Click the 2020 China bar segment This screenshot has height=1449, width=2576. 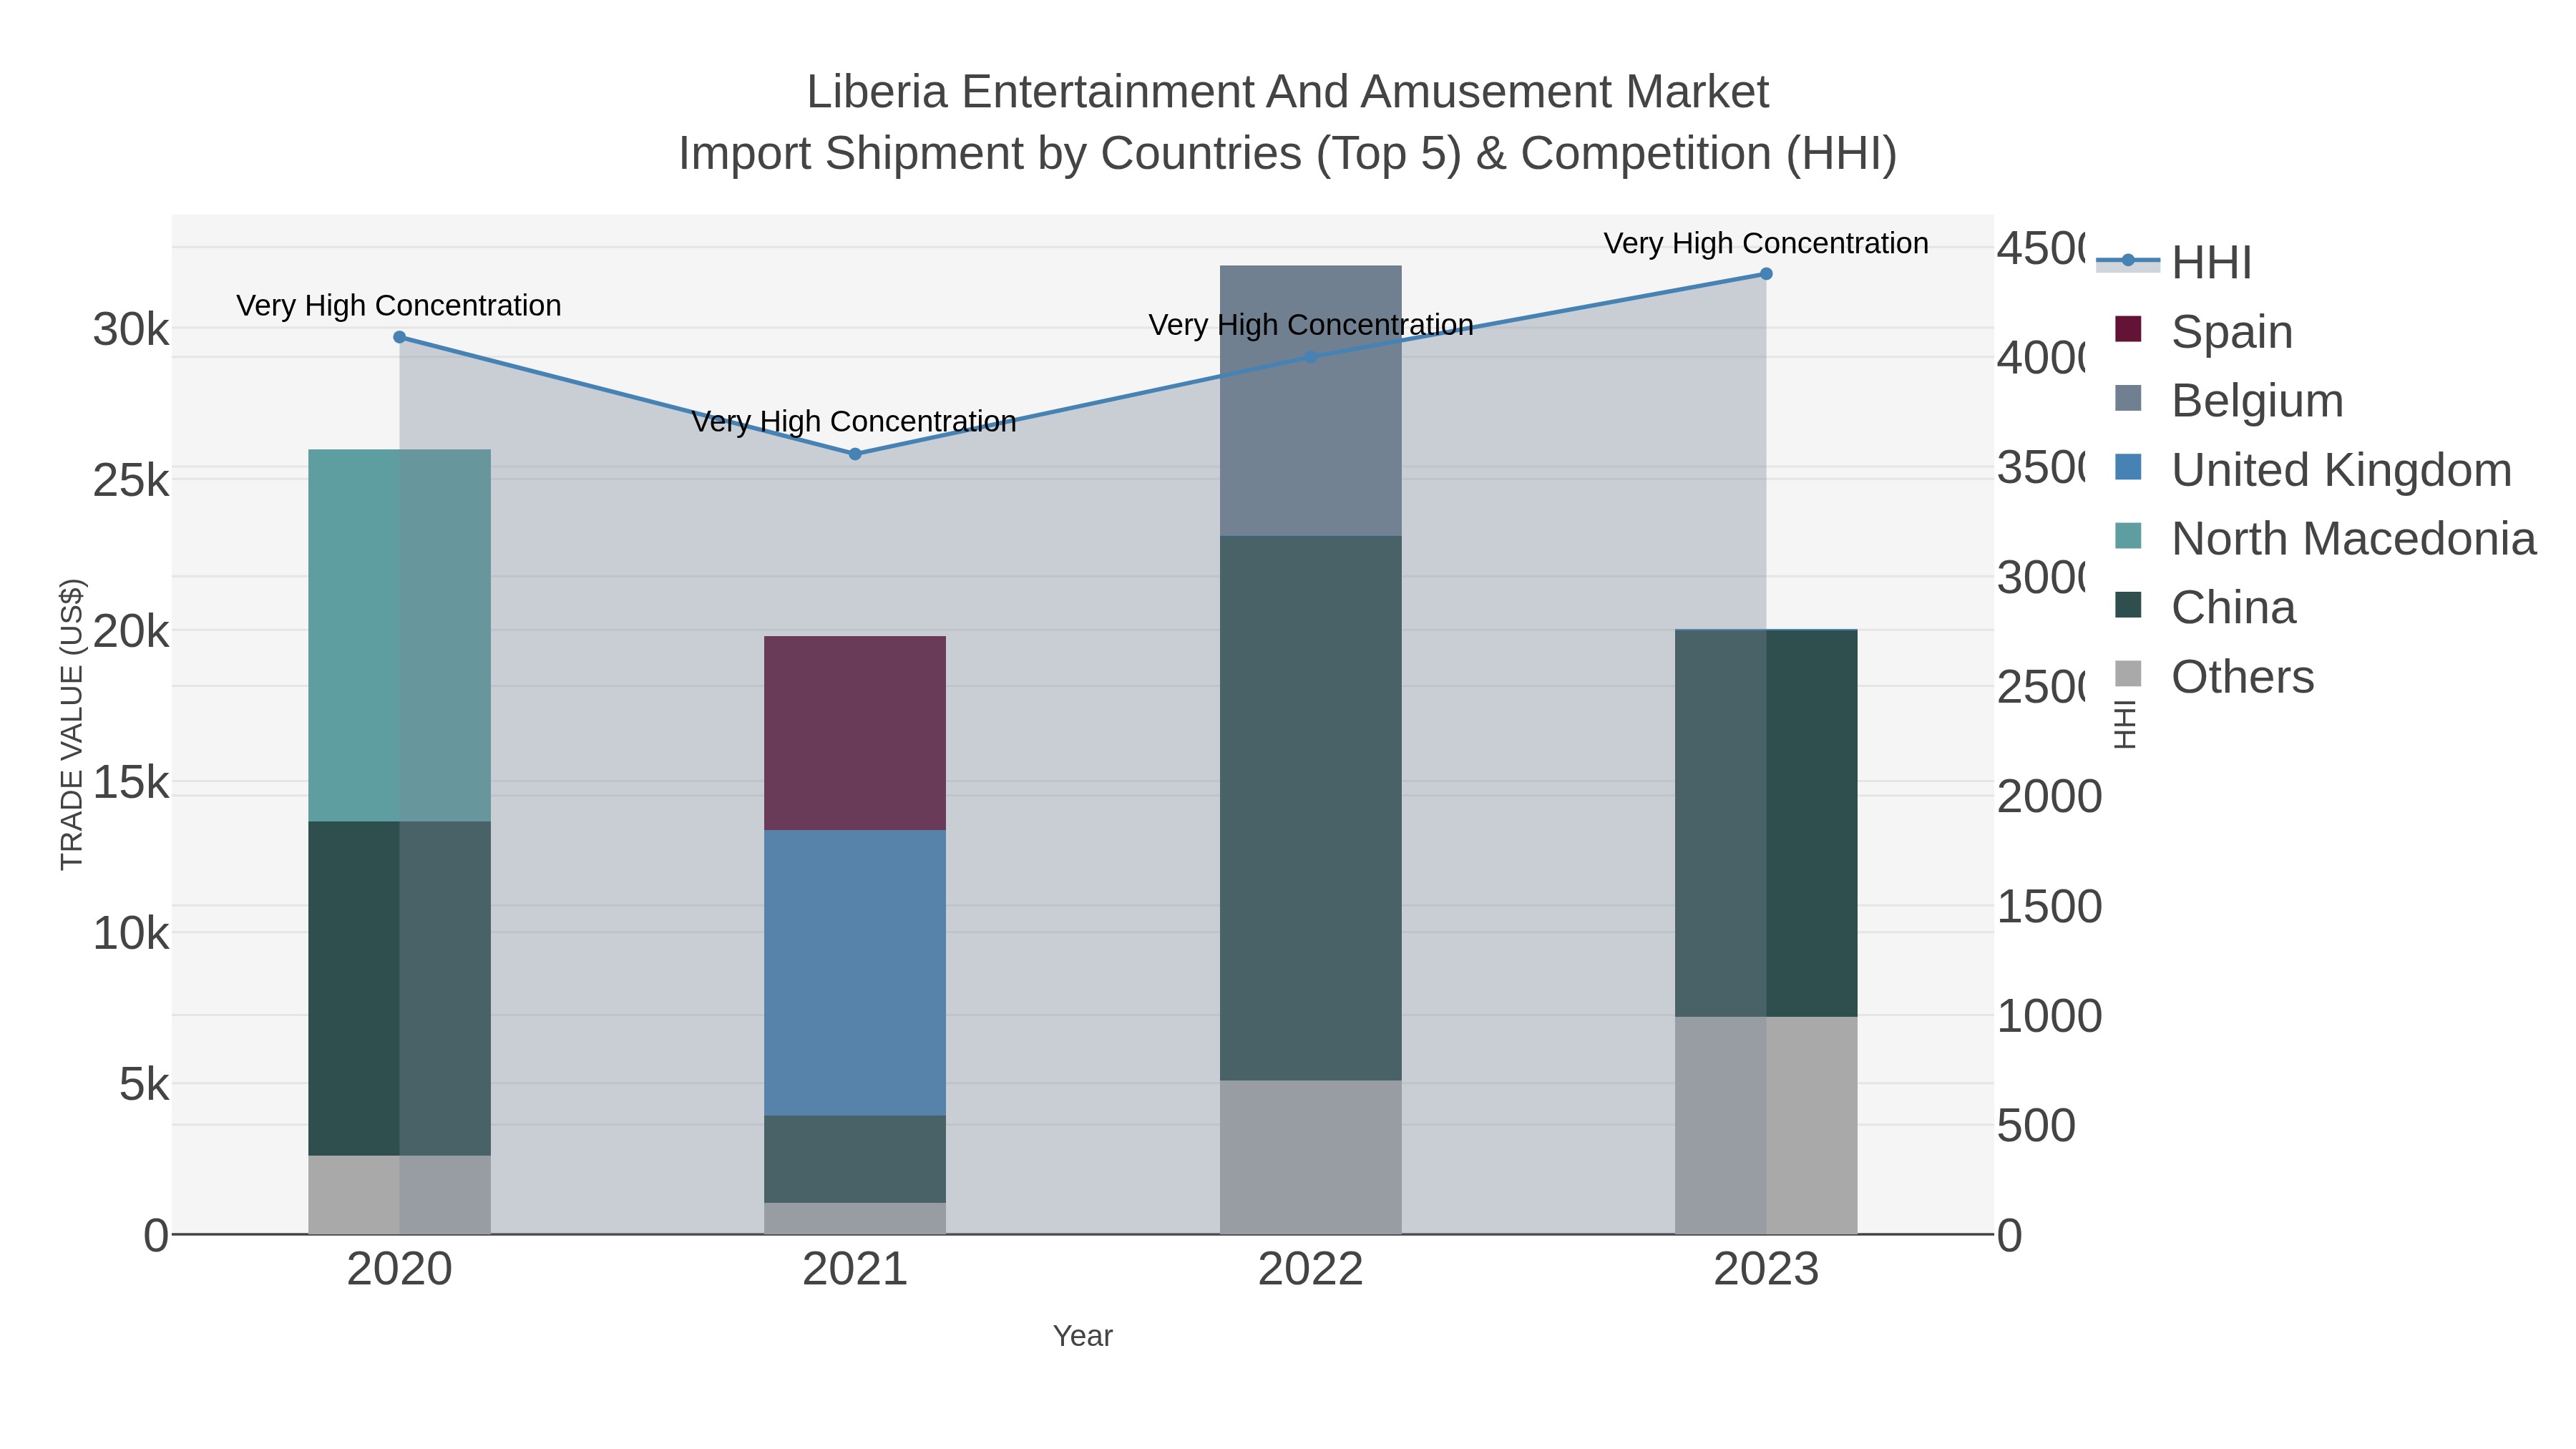[399, 989]
